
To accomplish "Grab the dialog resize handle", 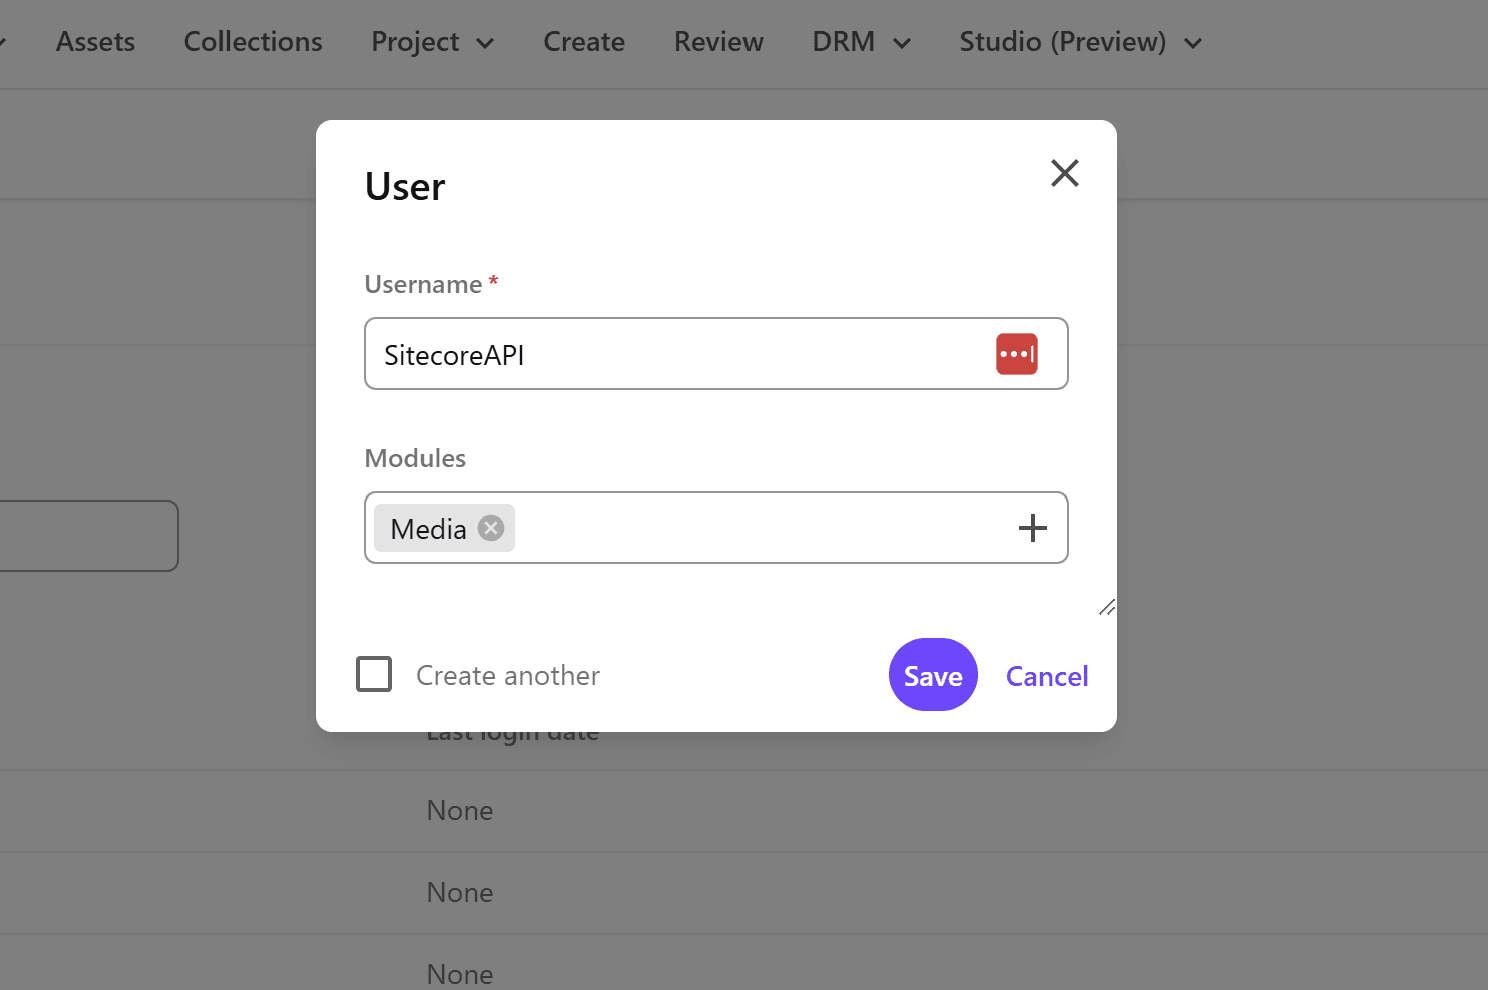I will tap(1106, 607).
